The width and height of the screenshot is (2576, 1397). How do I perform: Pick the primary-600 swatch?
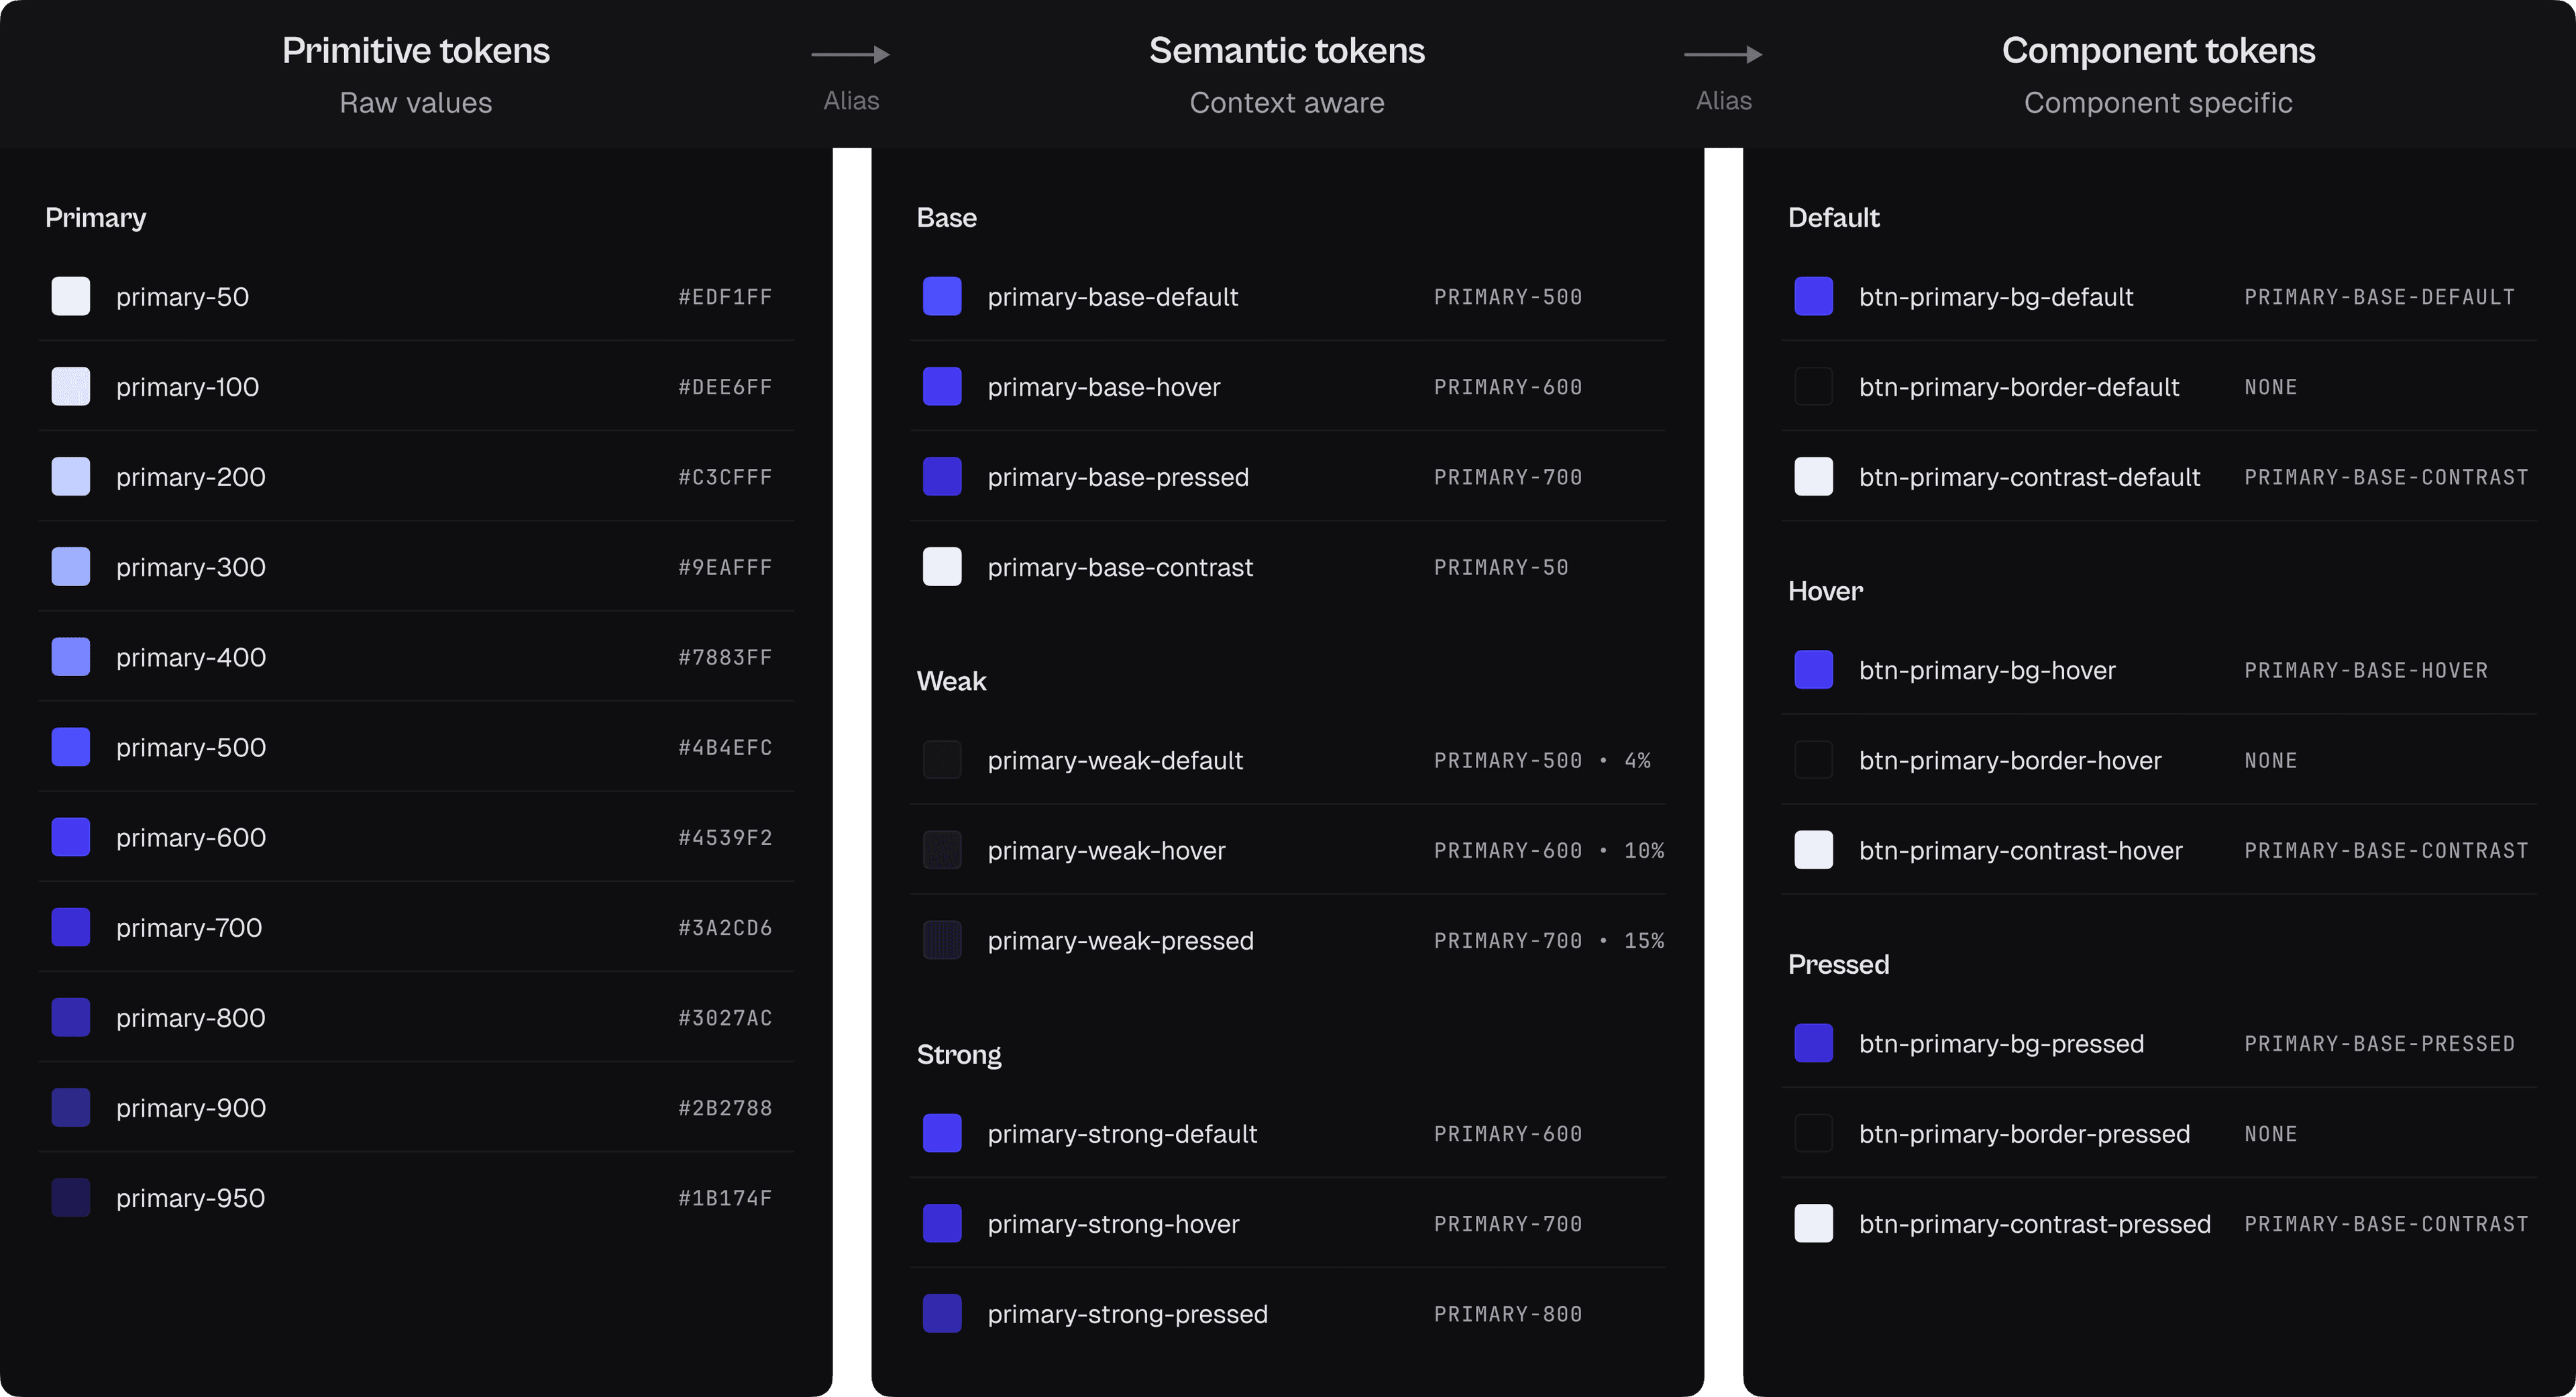(71, 837)
